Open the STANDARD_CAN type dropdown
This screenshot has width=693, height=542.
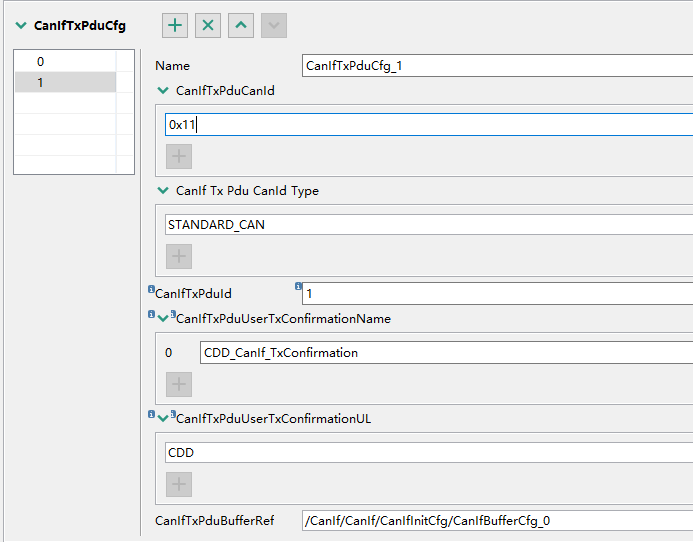point(429,225)
